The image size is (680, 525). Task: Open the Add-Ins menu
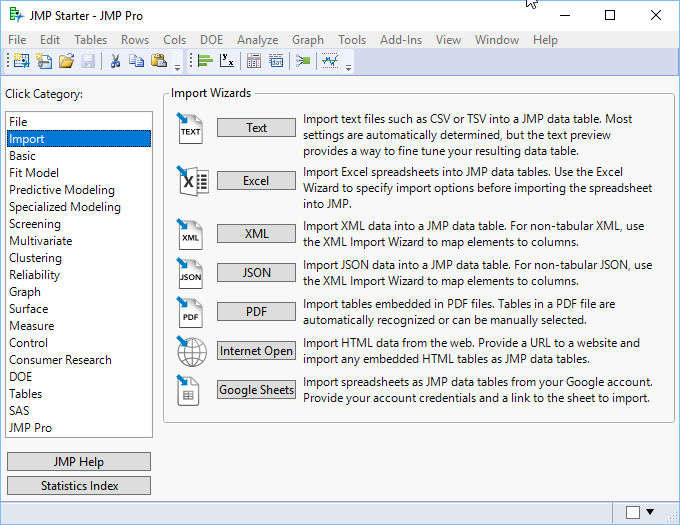point(401,40)
